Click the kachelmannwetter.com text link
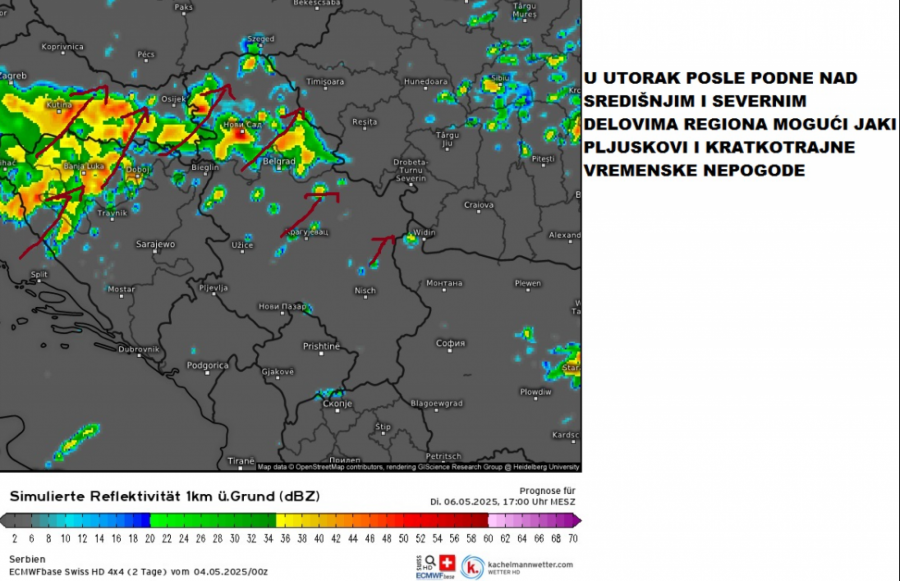 click(x=529, y=564)
